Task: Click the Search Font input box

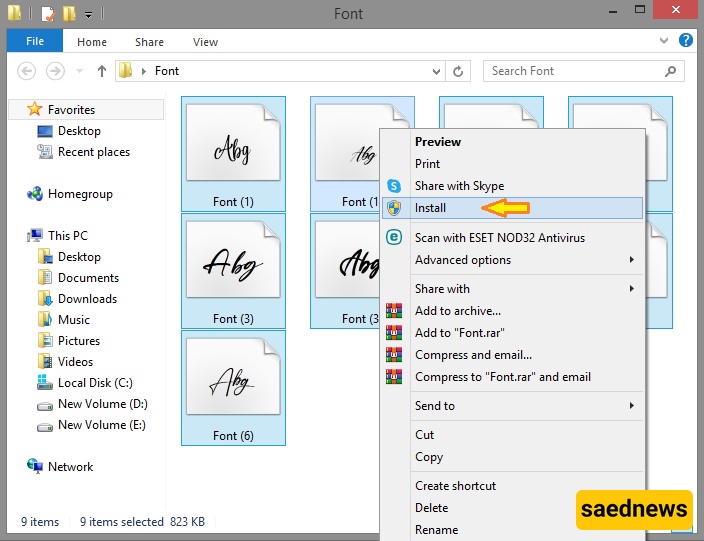Action: (x=575, y=71)
